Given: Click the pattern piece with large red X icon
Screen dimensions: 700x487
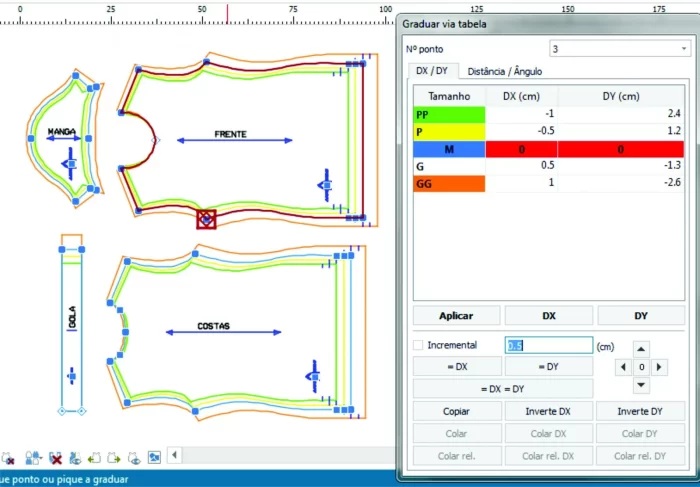Looking at the screenshot, I should tap(57, 458).
